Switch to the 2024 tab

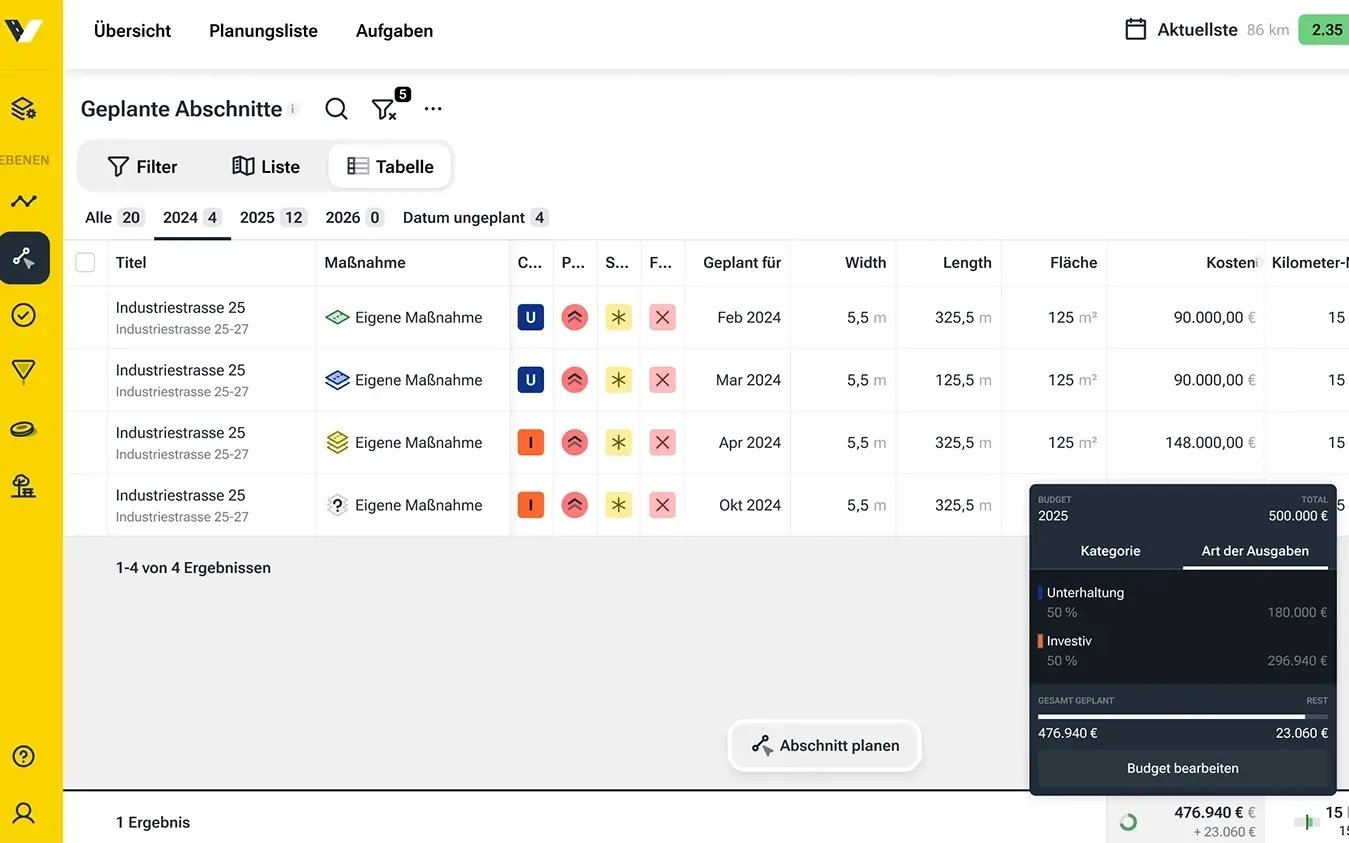192,217
